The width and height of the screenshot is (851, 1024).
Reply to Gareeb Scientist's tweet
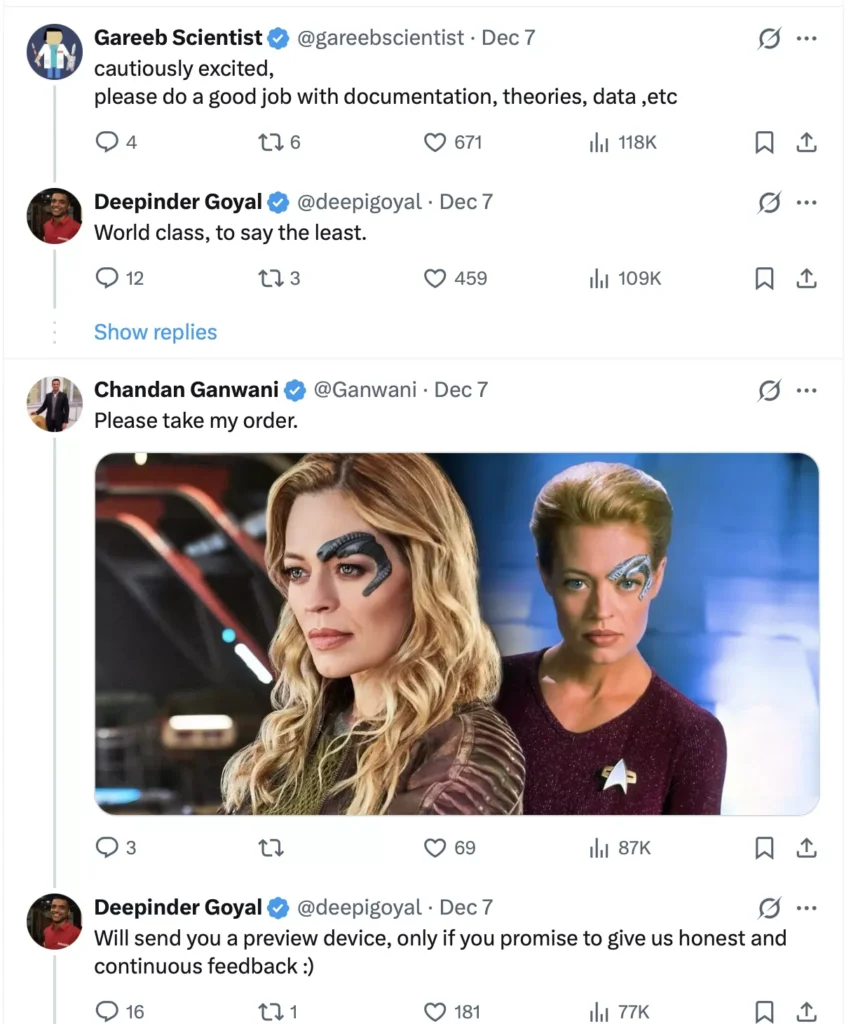click(x=107, y=143)
